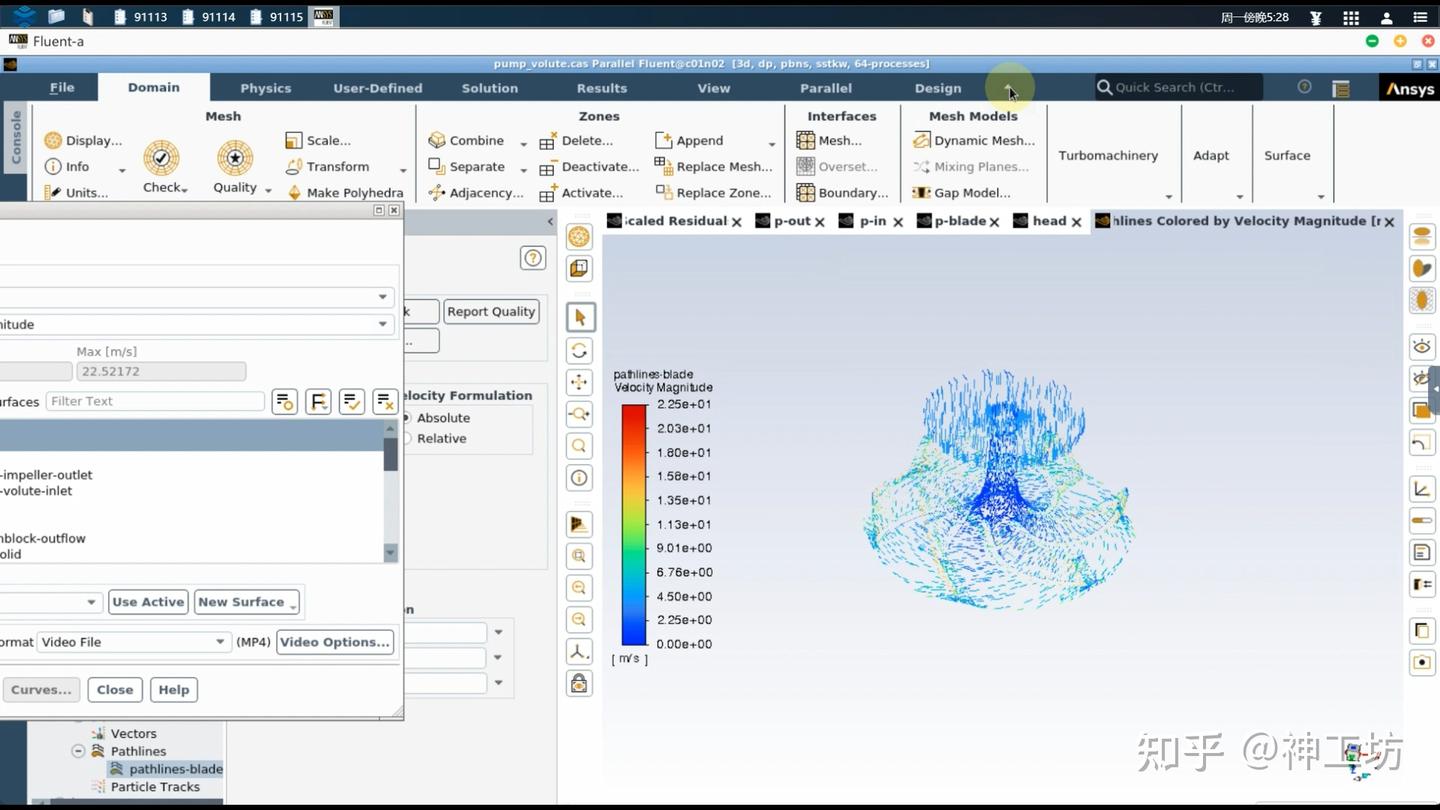The image size is (1440, 810).
Task: Click Separate zones
Action: pyautogui.click(x=466, y=167)
